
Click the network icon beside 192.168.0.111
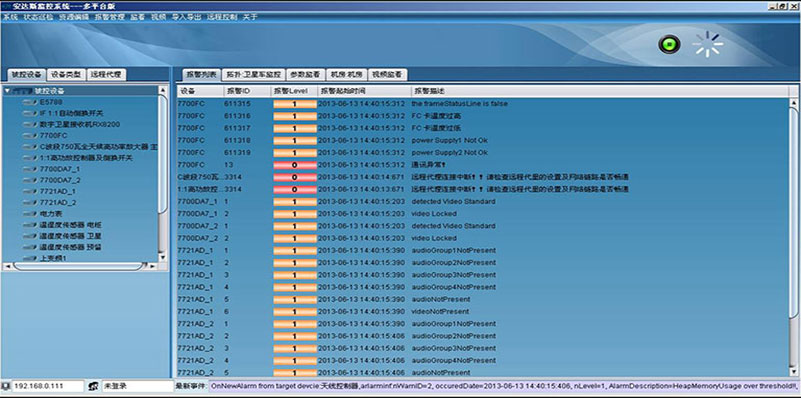pyautogui.click(x=6, y=386)
